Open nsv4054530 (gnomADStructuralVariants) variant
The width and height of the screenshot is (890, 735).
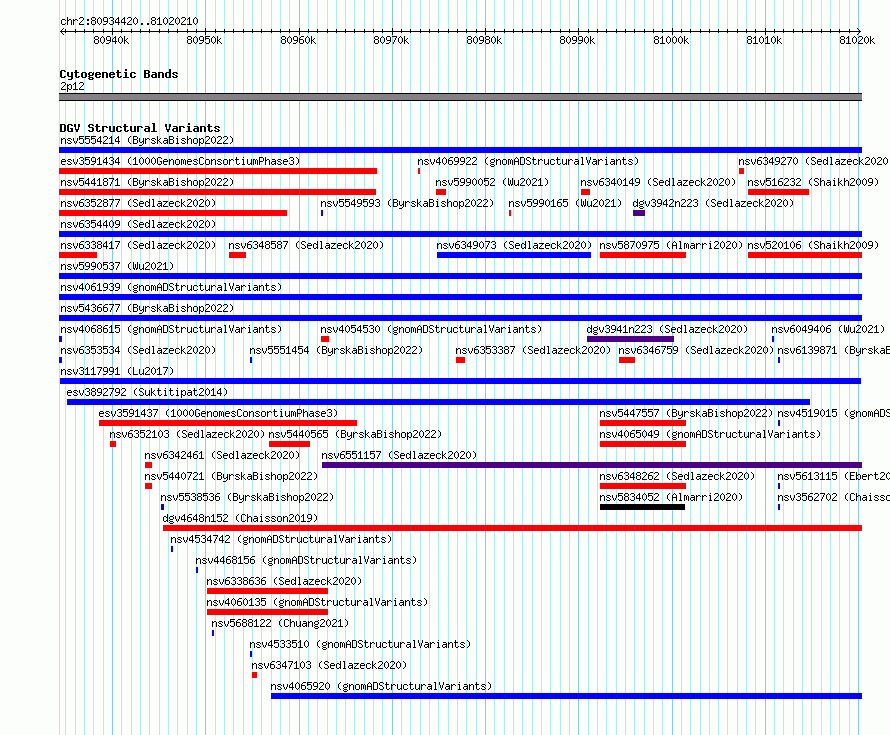point(431,329)
